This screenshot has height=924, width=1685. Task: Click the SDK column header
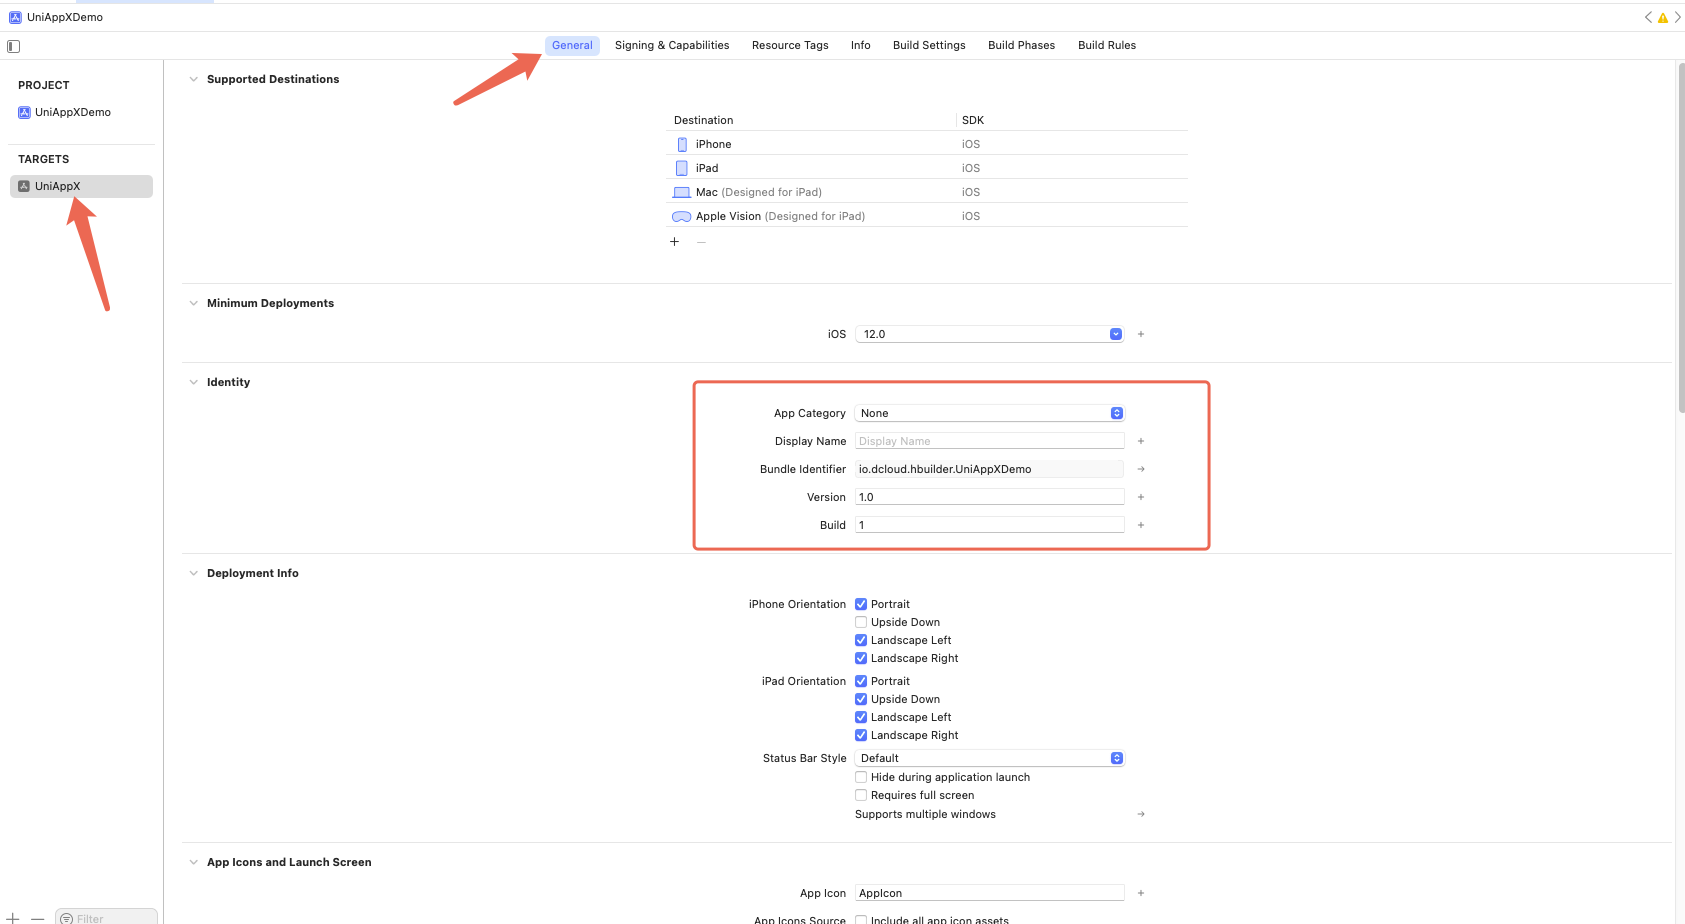pos(973,120)
